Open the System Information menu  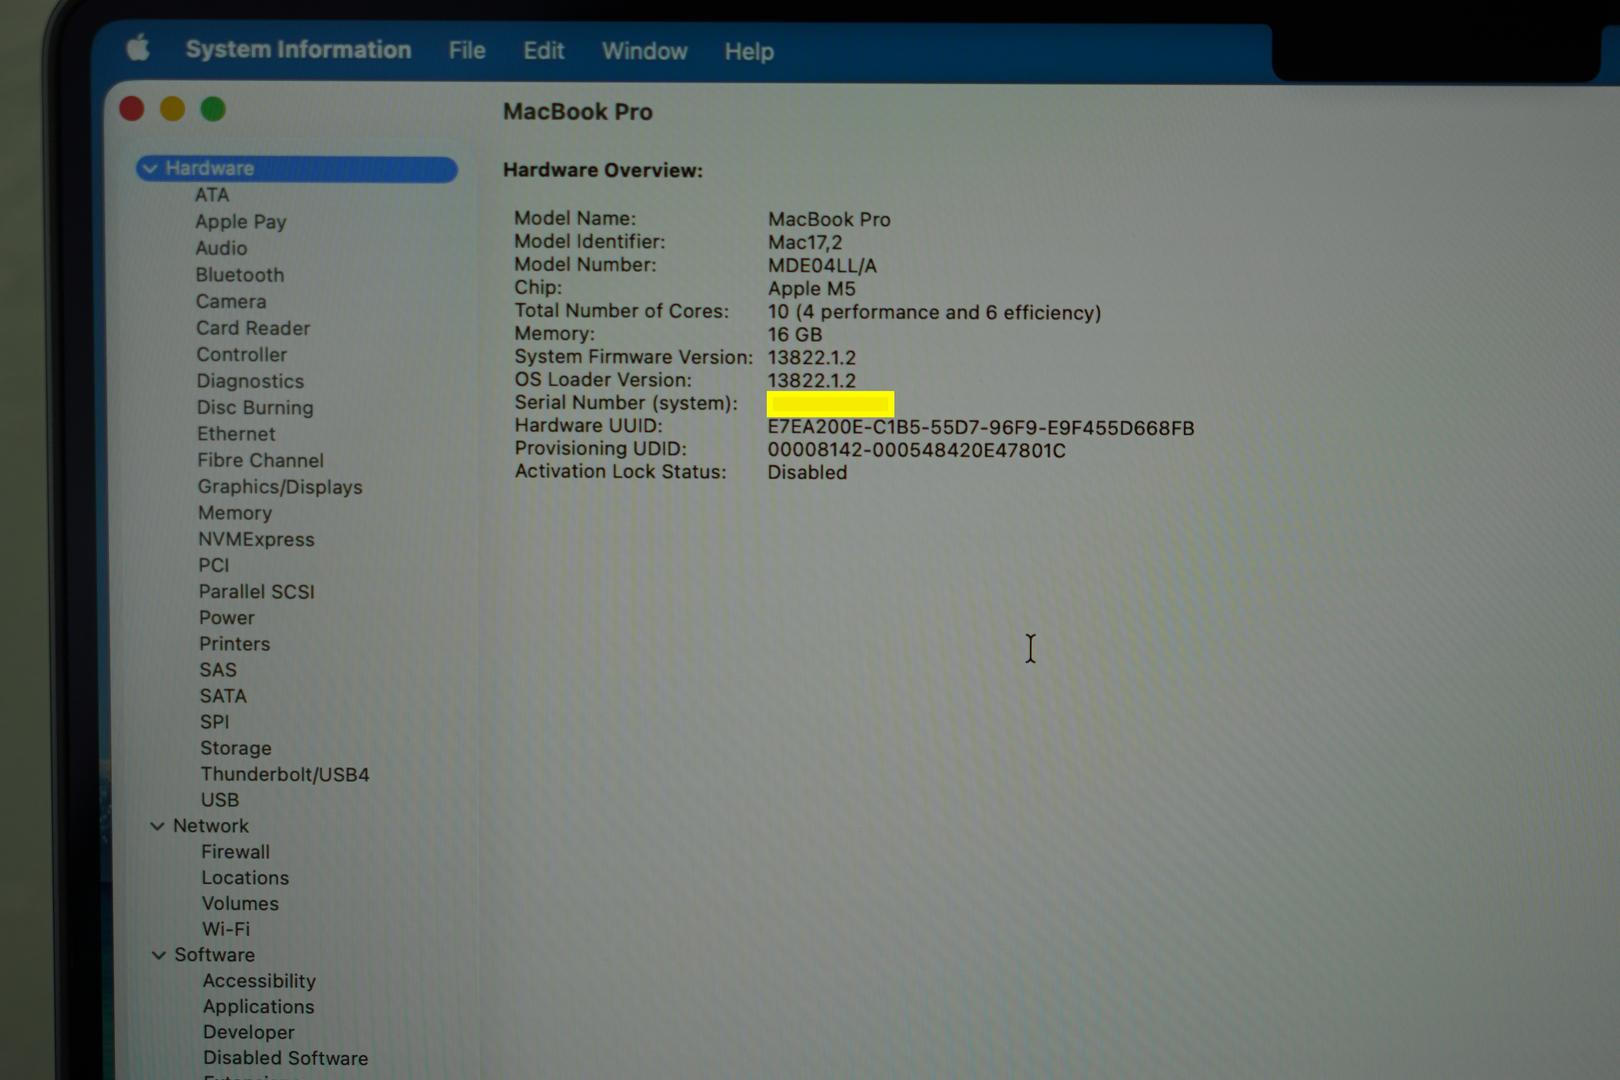coord(298,49)
